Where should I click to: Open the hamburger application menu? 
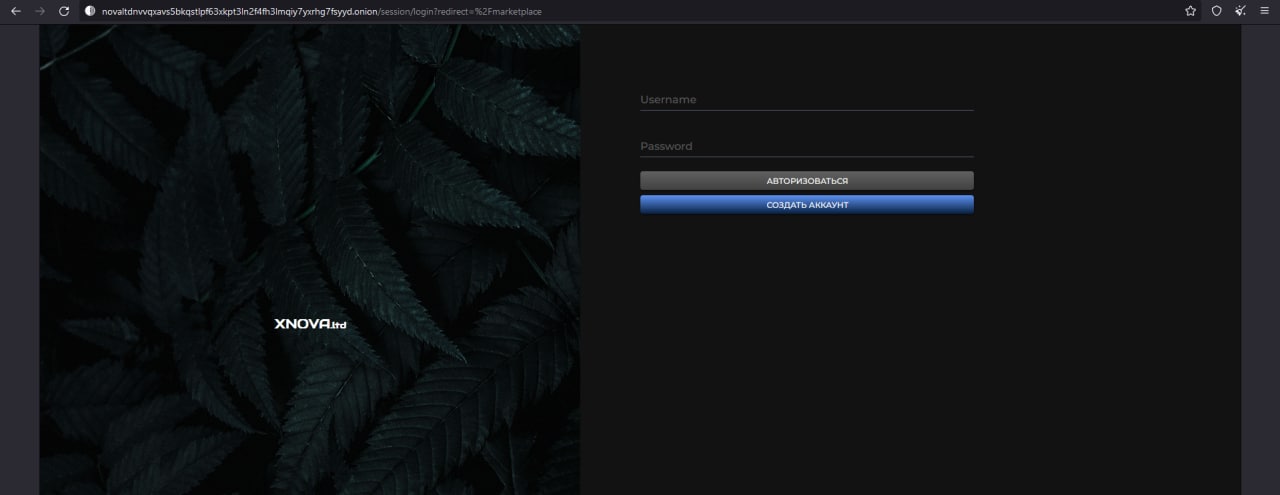coord(1265,11)
